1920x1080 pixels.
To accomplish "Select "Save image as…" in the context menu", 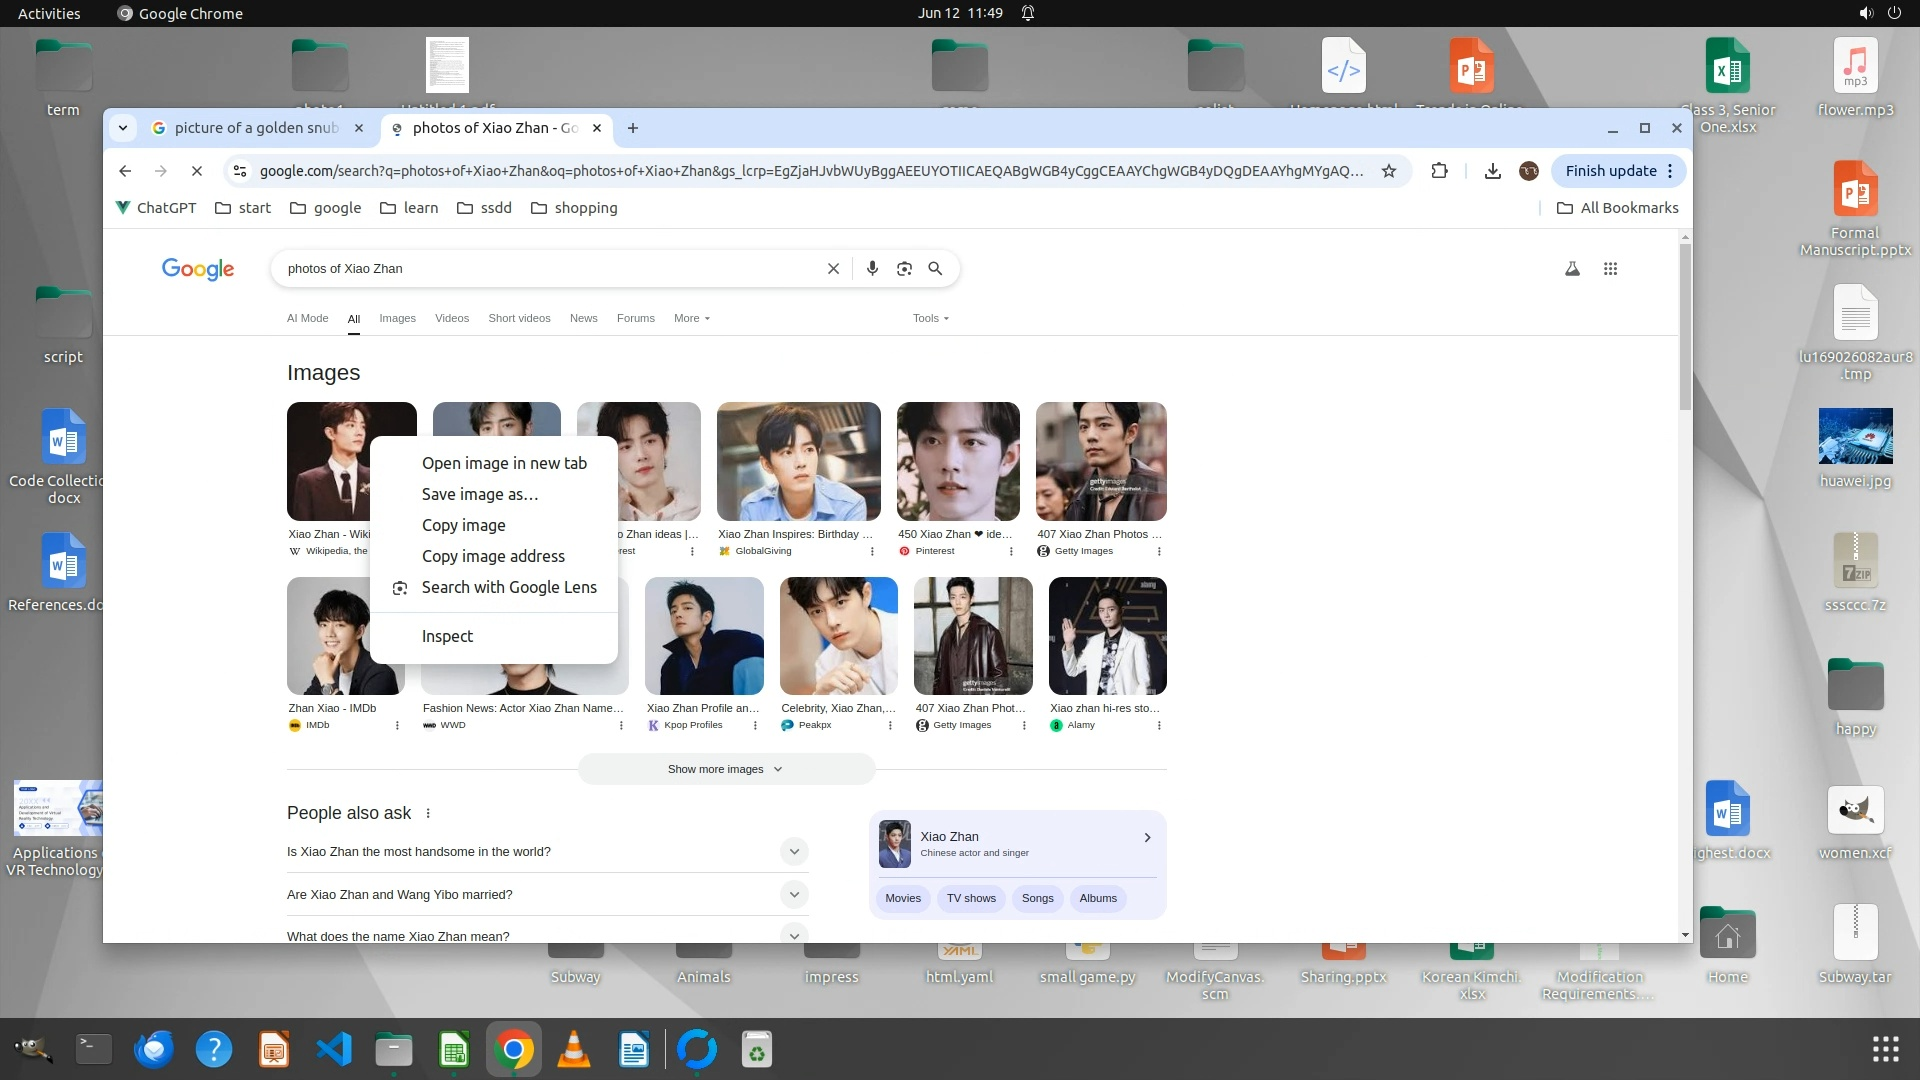I will (480, 494).
